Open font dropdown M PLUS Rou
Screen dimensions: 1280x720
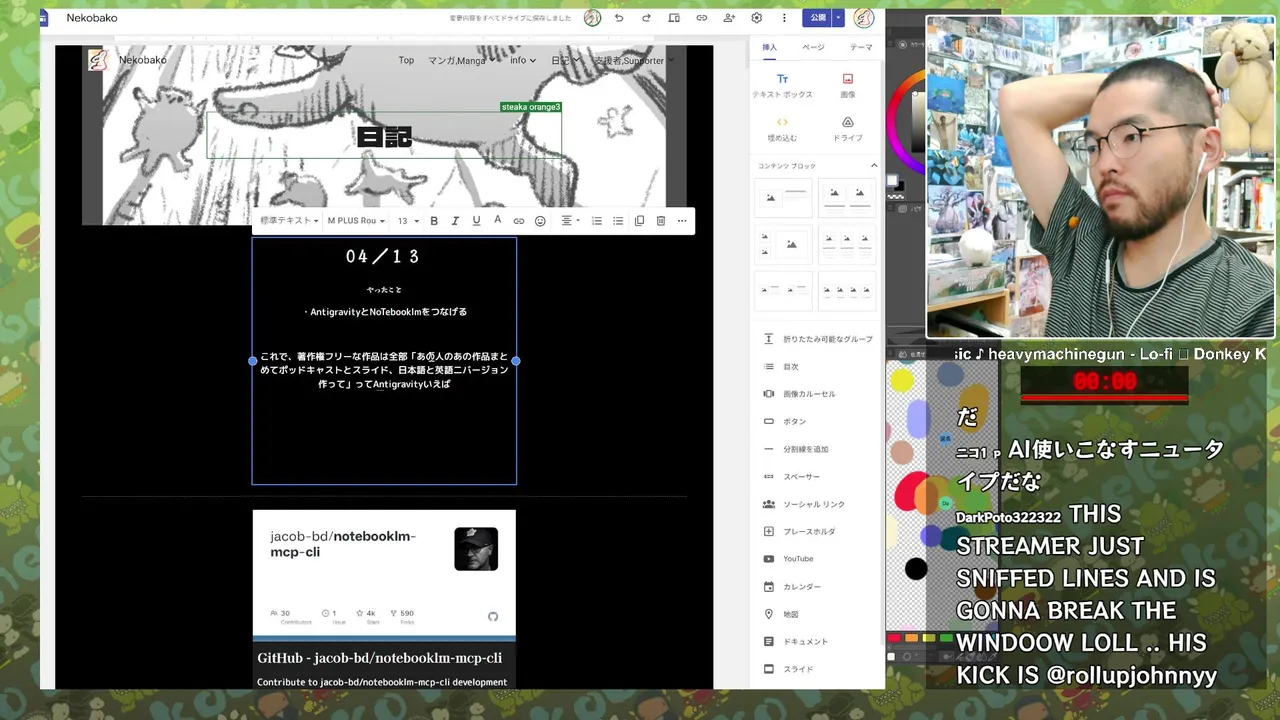click(x=356, y=221)
